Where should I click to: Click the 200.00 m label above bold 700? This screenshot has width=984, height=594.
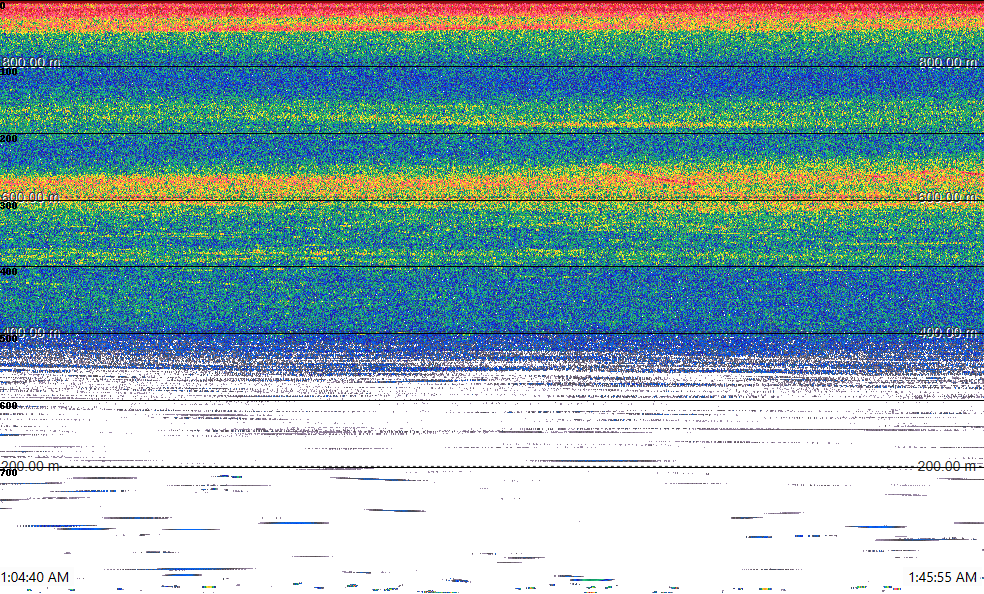[x=30, y=466]
